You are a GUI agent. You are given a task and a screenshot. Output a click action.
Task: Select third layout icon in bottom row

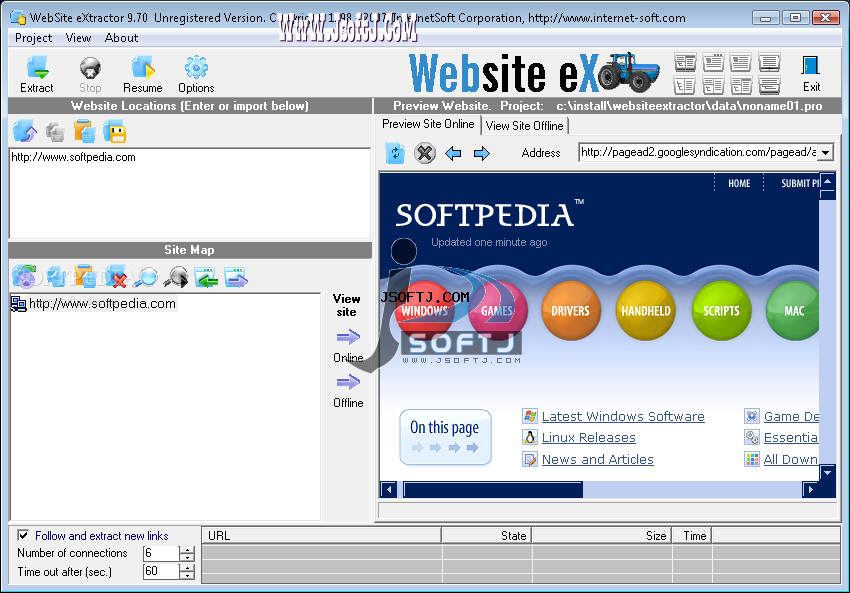click(x=740, y=85)
